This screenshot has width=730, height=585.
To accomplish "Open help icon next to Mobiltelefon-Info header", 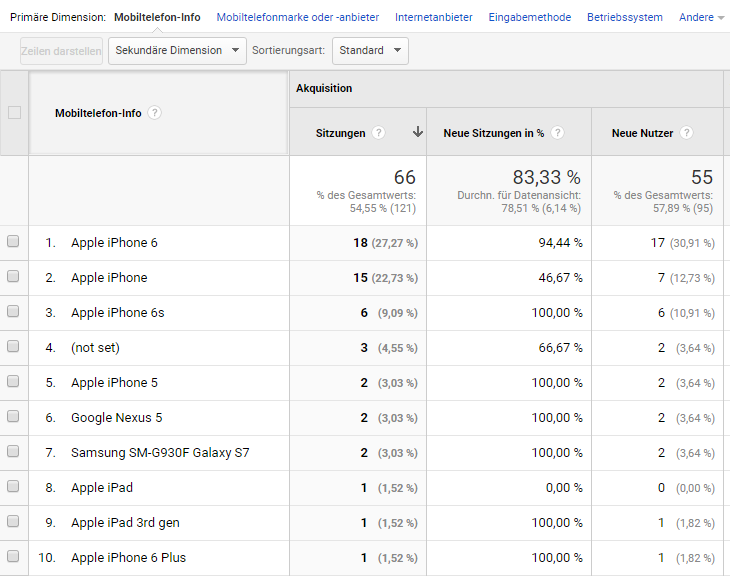I will pyautogui.click(x=155, y=113).
